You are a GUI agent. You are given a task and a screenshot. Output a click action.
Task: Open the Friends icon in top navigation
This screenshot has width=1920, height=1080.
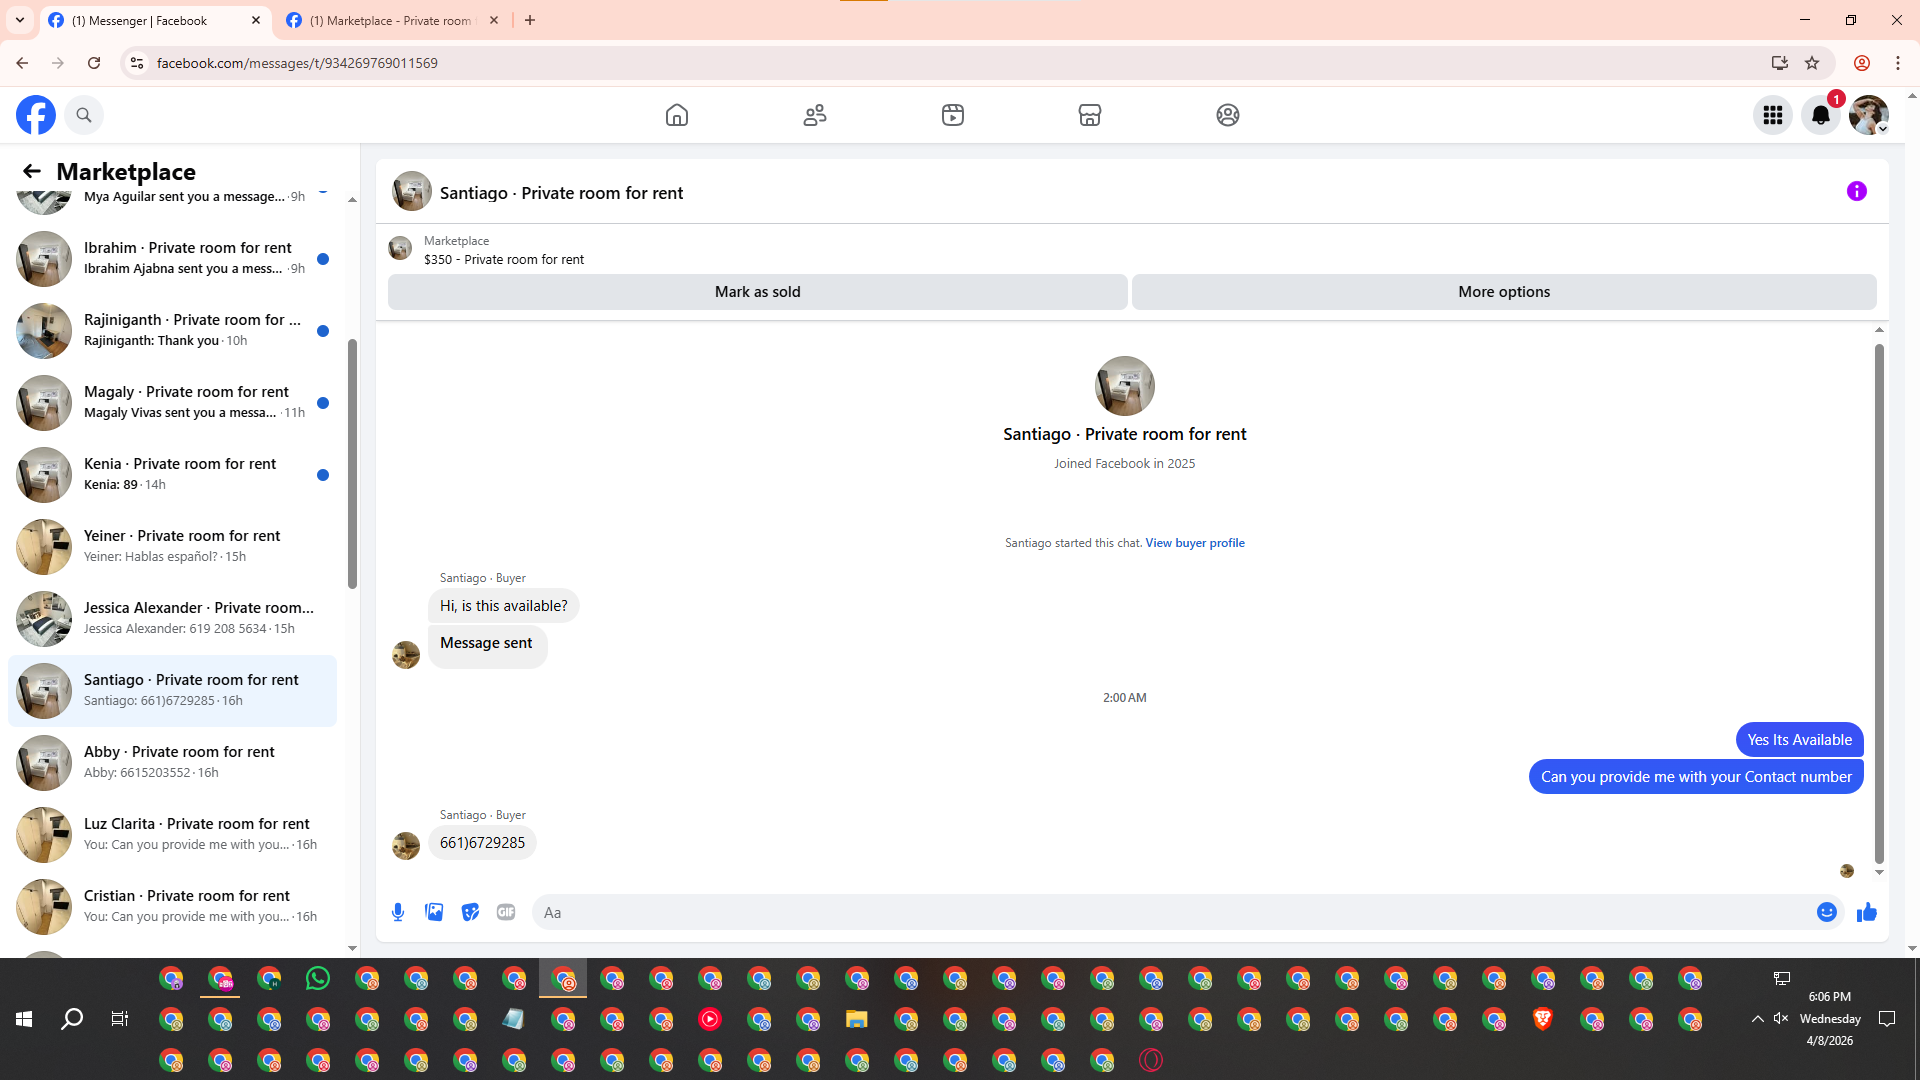[815, 115]
